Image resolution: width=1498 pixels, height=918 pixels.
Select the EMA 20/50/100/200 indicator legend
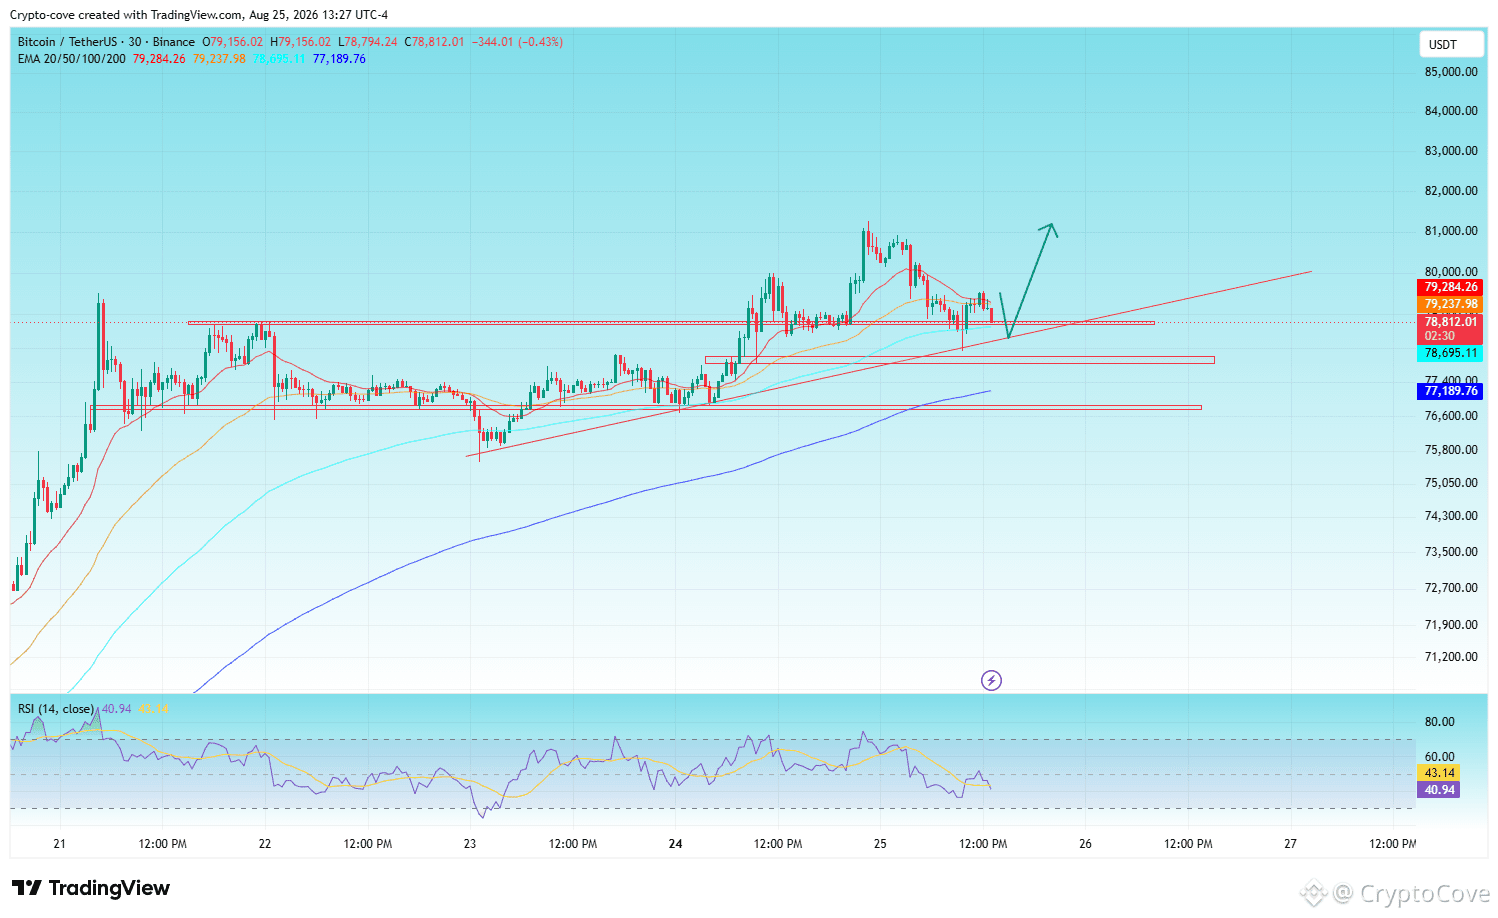coord(72,59)
